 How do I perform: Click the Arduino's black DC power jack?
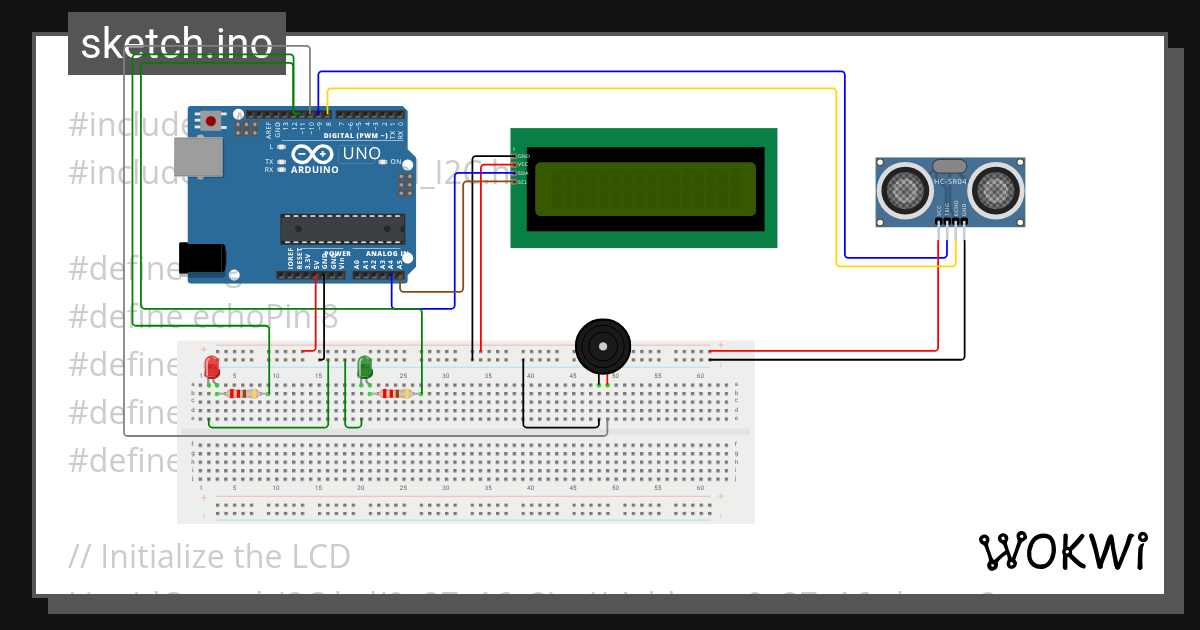point(201,257)
